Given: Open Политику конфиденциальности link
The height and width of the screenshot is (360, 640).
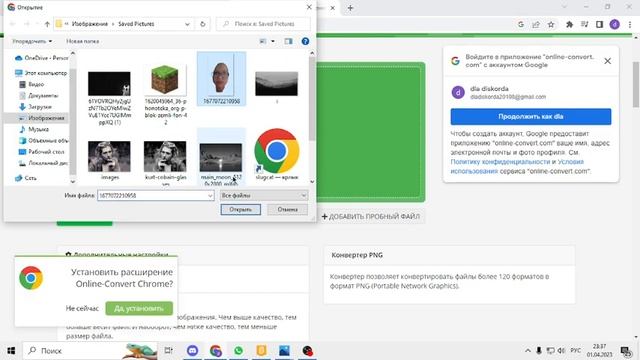Looking at the screenshot, I should pyautogui.click(x=500, y=162).
